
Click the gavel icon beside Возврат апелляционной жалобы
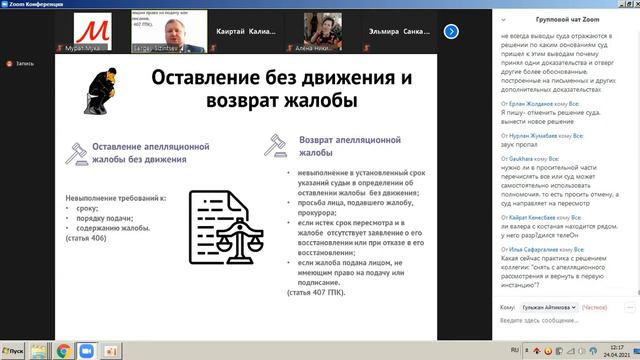[275, 145]
